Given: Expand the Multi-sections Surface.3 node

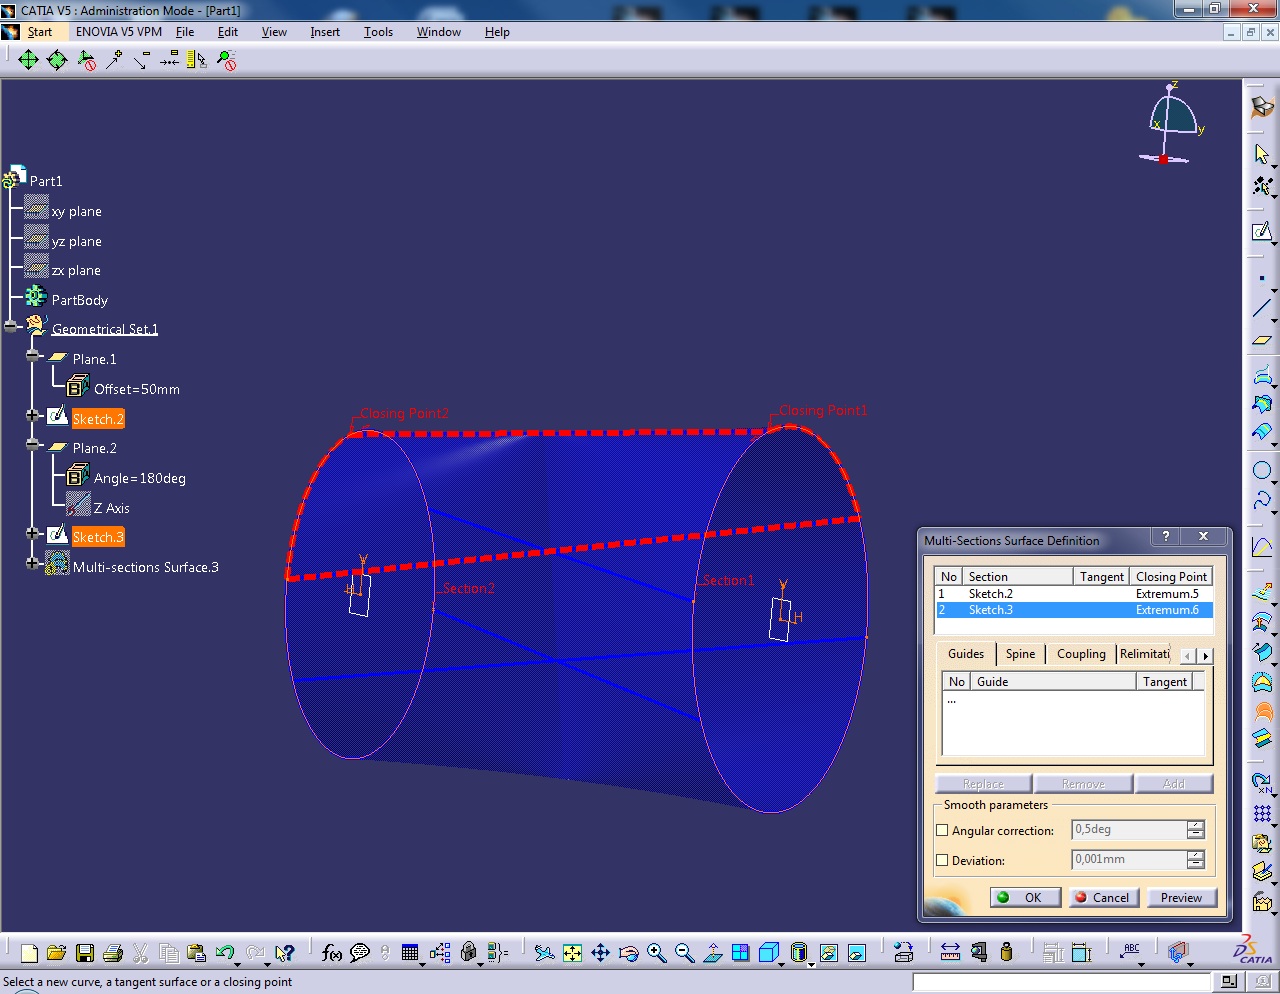Looking at the screenshot, I should point(33,565).
